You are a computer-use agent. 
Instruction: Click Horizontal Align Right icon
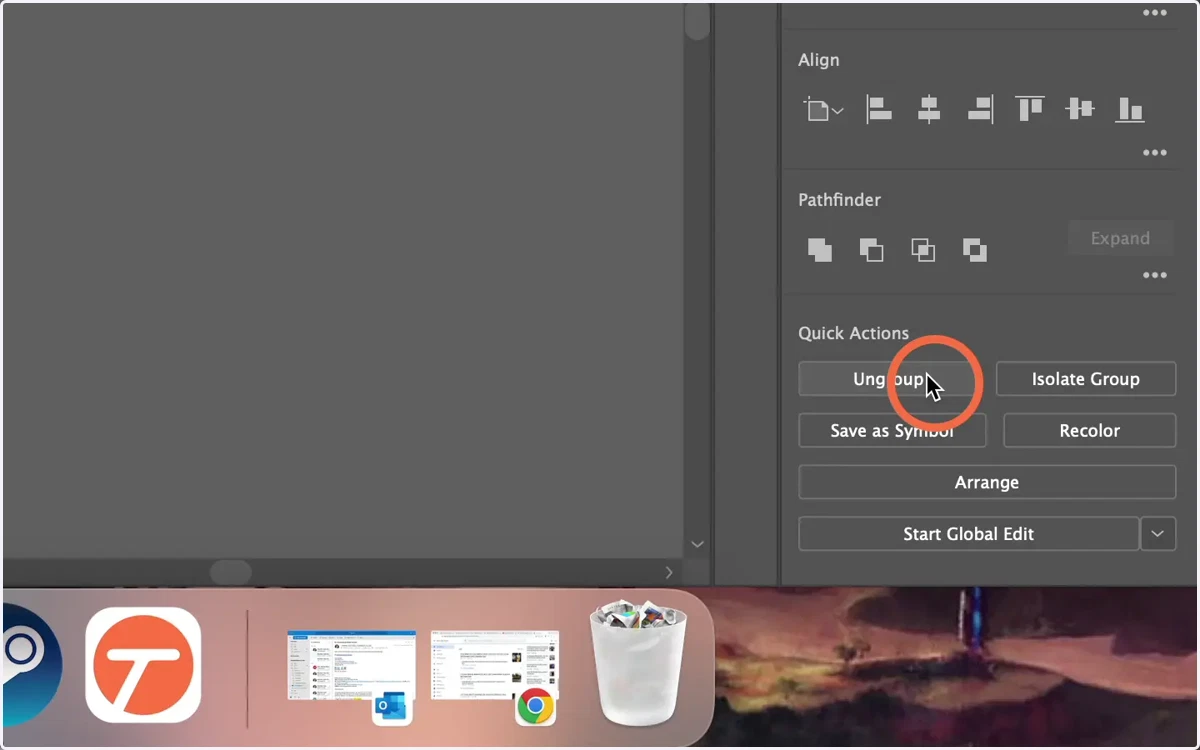(x=980, y=109)
